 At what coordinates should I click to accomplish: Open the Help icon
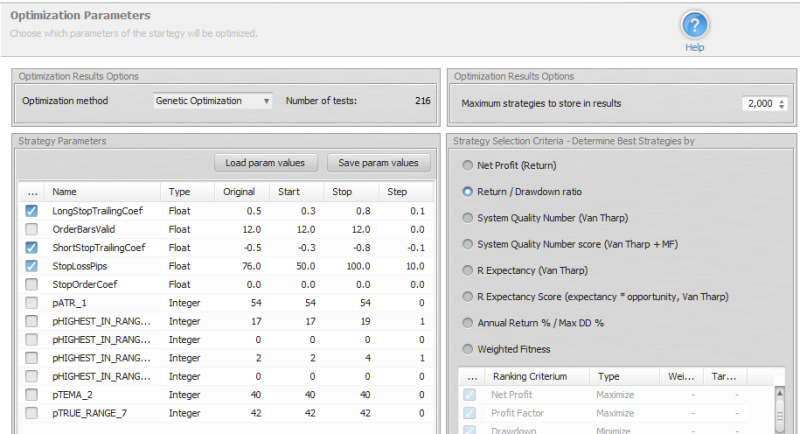pyautogui.click(x=694, y=25)
